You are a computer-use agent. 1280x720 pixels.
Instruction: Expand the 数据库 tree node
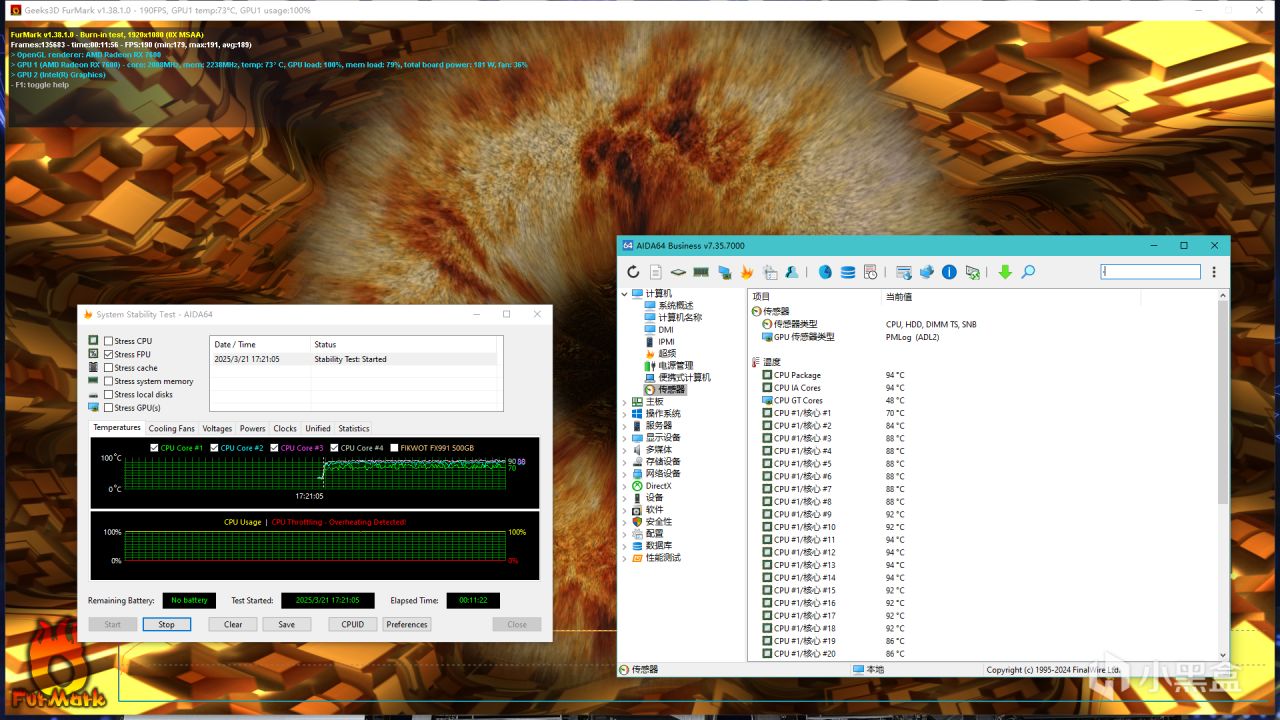(625, 546)
